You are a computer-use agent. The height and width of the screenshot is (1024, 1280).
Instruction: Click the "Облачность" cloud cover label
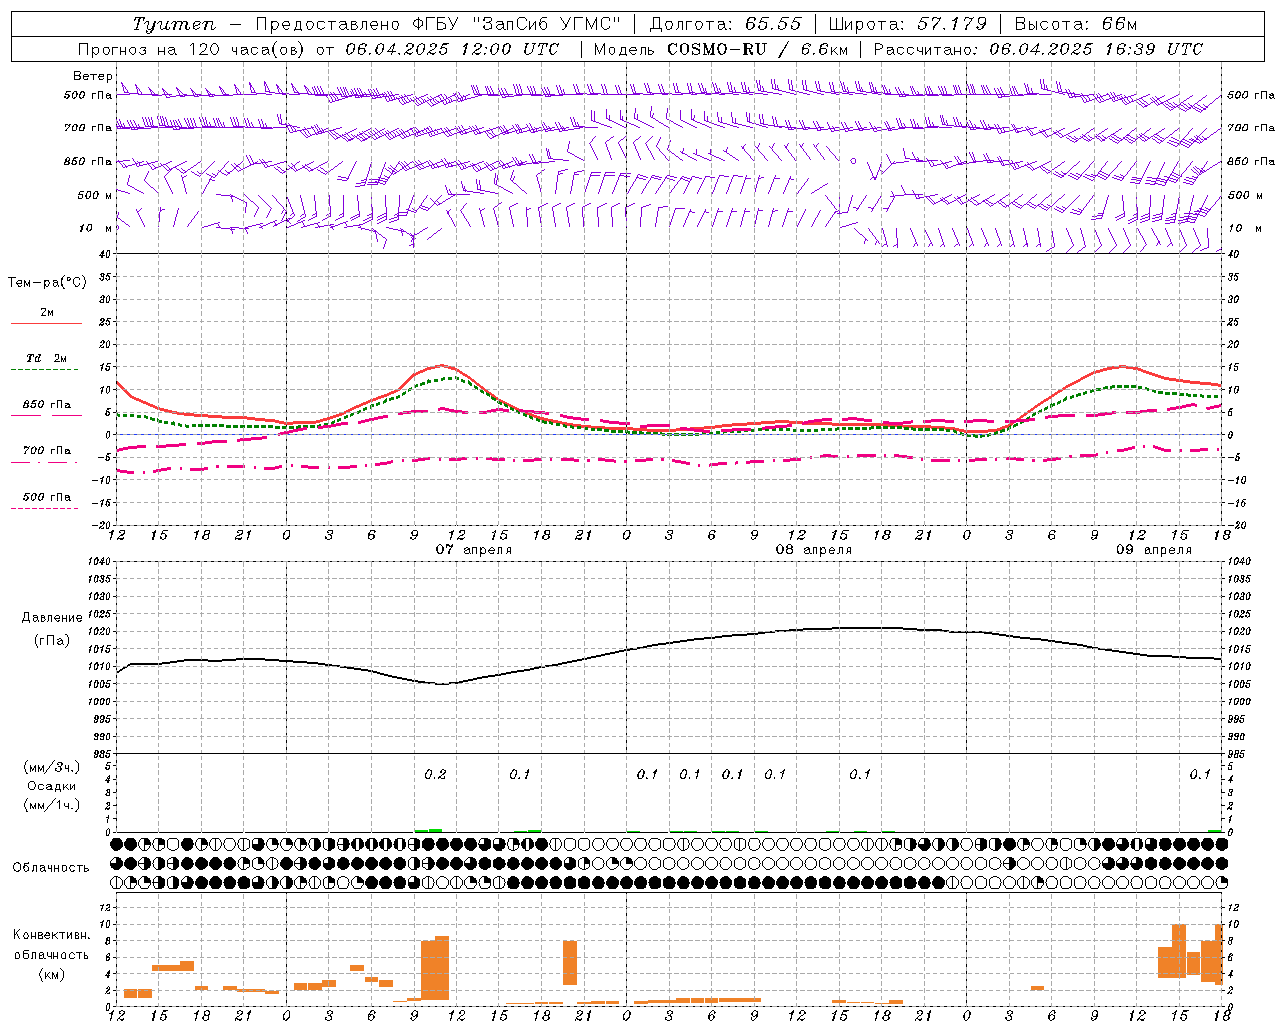(x=51, y=868)
